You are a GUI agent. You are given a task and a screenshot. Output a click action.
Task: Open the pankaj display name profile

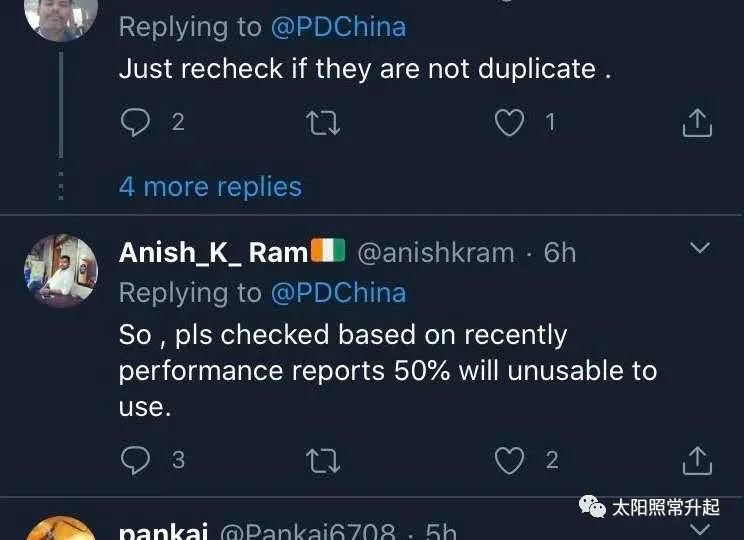160,532
